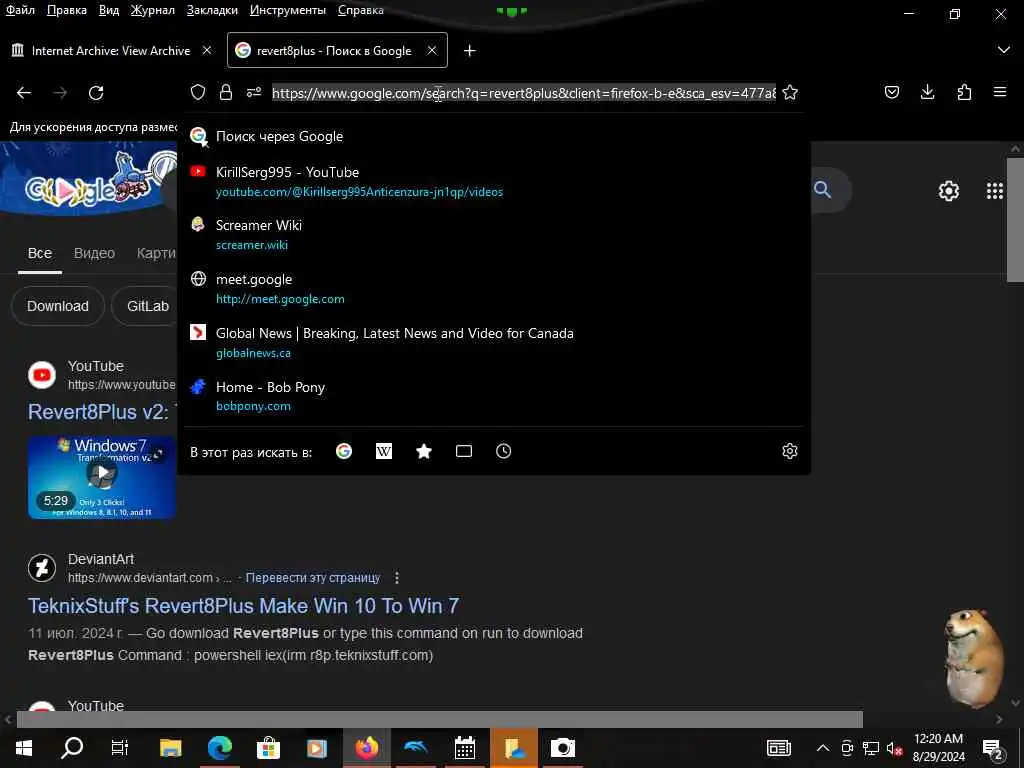Image resolution: width=1024 pixels, height=768 pixels.
Task: Go back using the browser back arrow
Action: pos(24,93)
